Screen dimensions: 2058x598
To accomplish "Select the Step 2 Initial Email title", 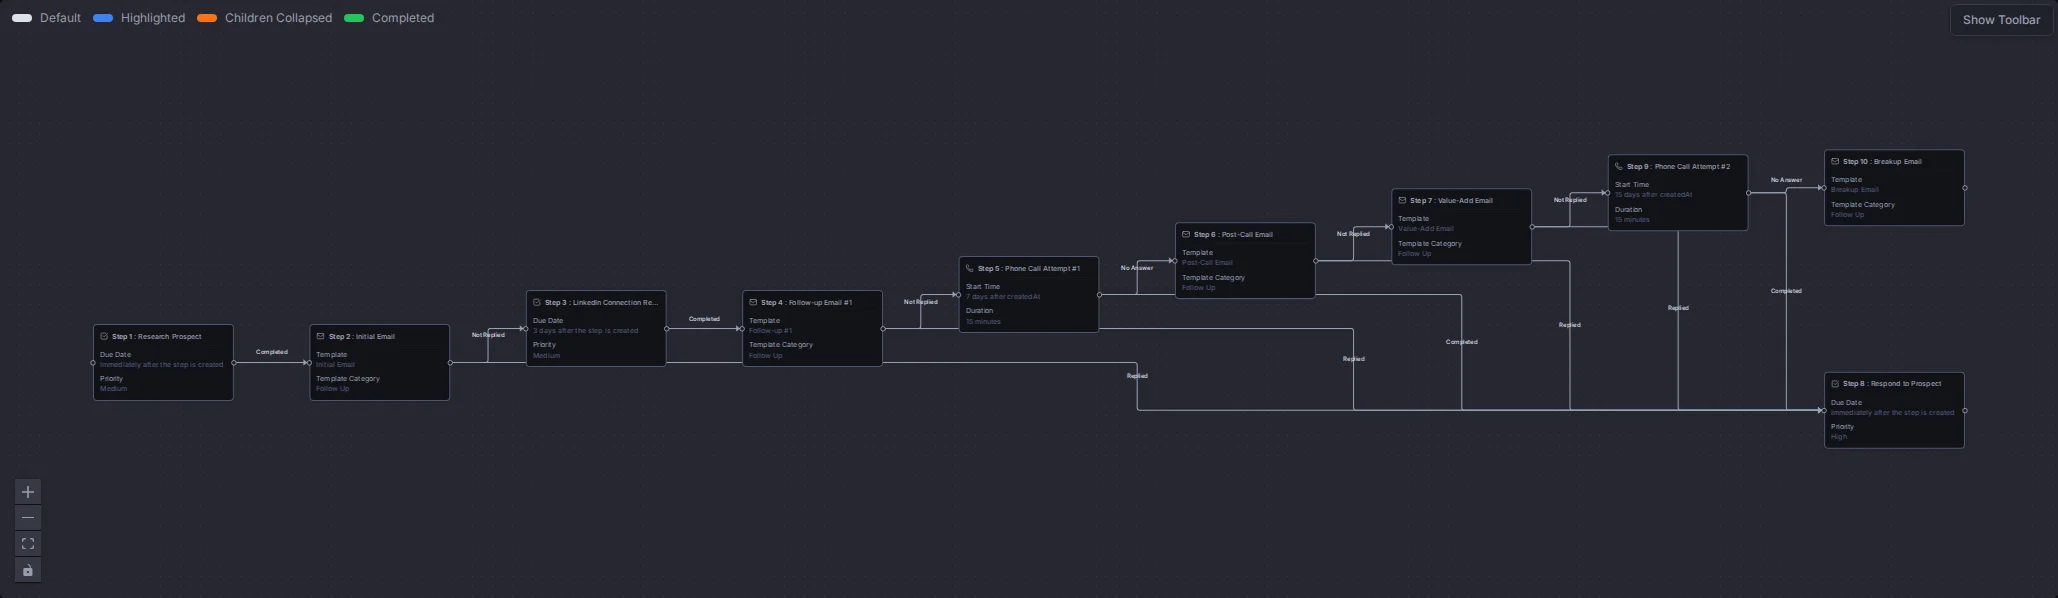I will 362,337.
